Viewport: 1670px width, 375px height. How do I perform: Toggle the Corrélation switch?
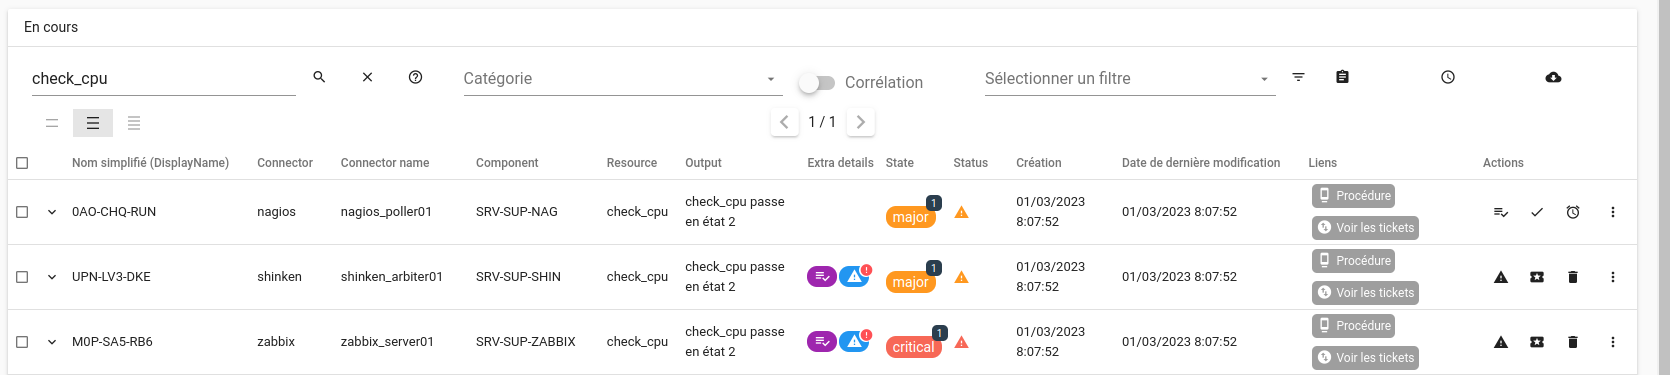816,83
